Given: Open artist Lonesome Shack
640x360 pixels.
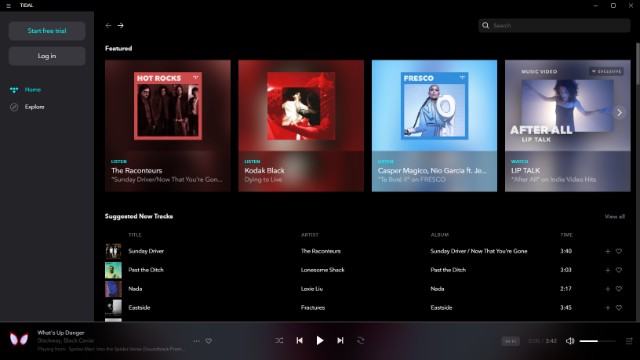Looking at the screenshot, I should (322, 270).
